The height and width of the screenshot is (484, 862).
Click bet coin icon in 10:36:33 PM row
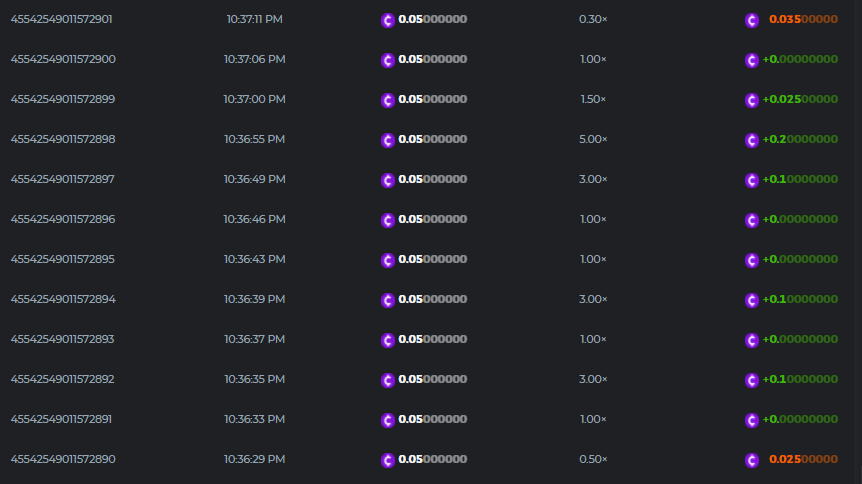388,420
